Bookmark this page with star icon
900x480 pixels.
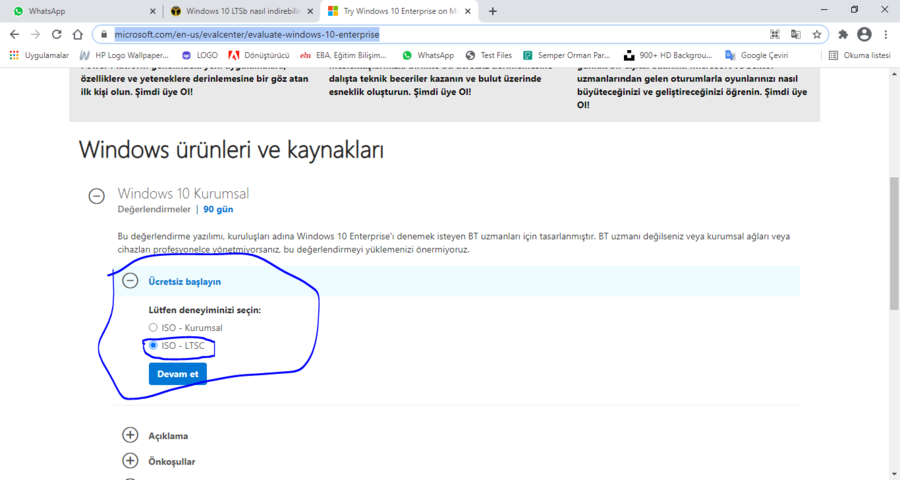point(817,34)
